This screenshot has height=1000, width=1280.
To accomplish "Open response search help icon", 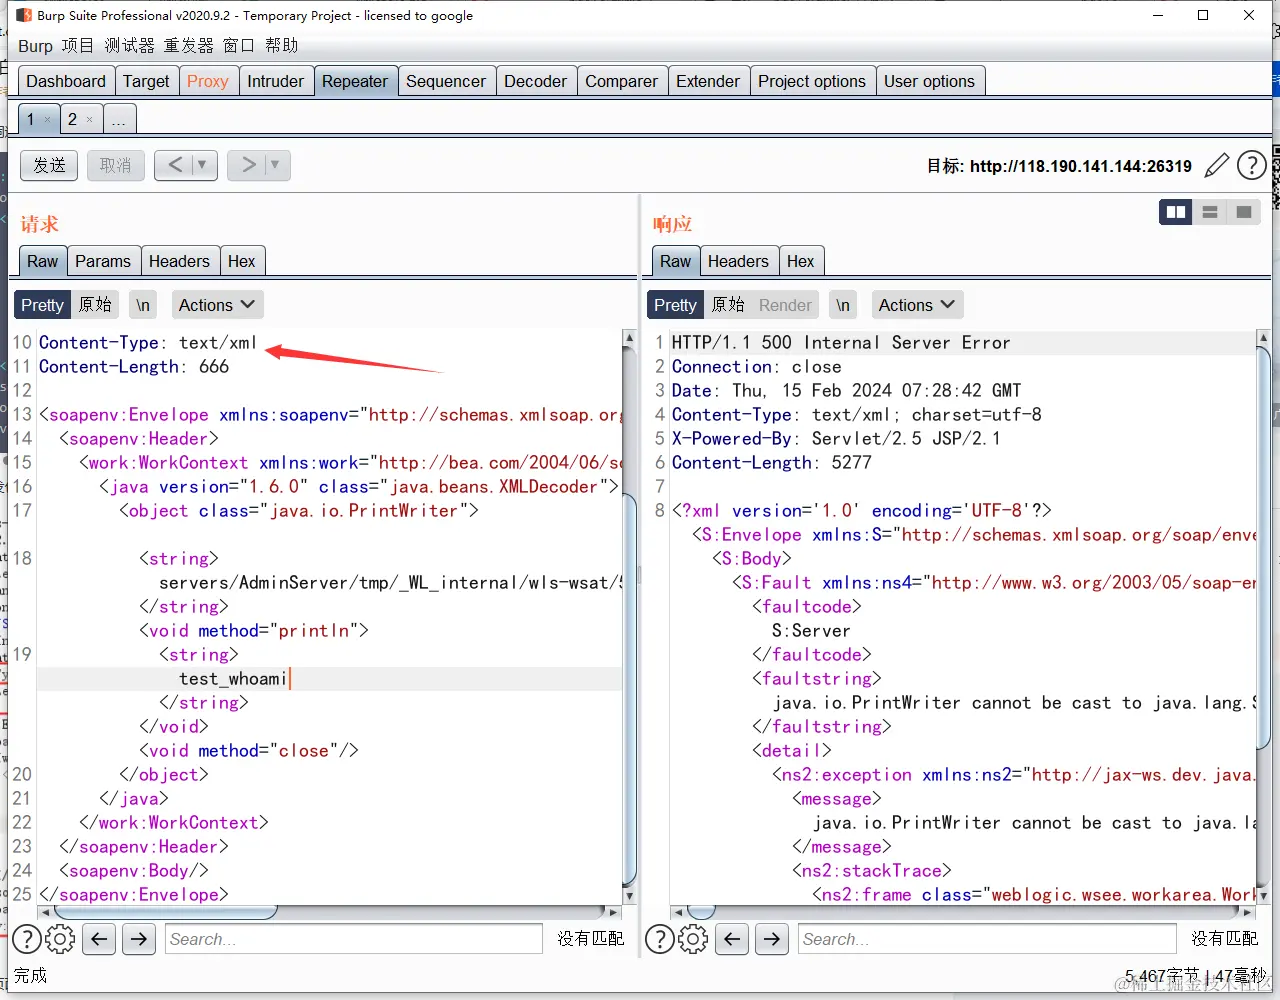I will tap(660, 939).
